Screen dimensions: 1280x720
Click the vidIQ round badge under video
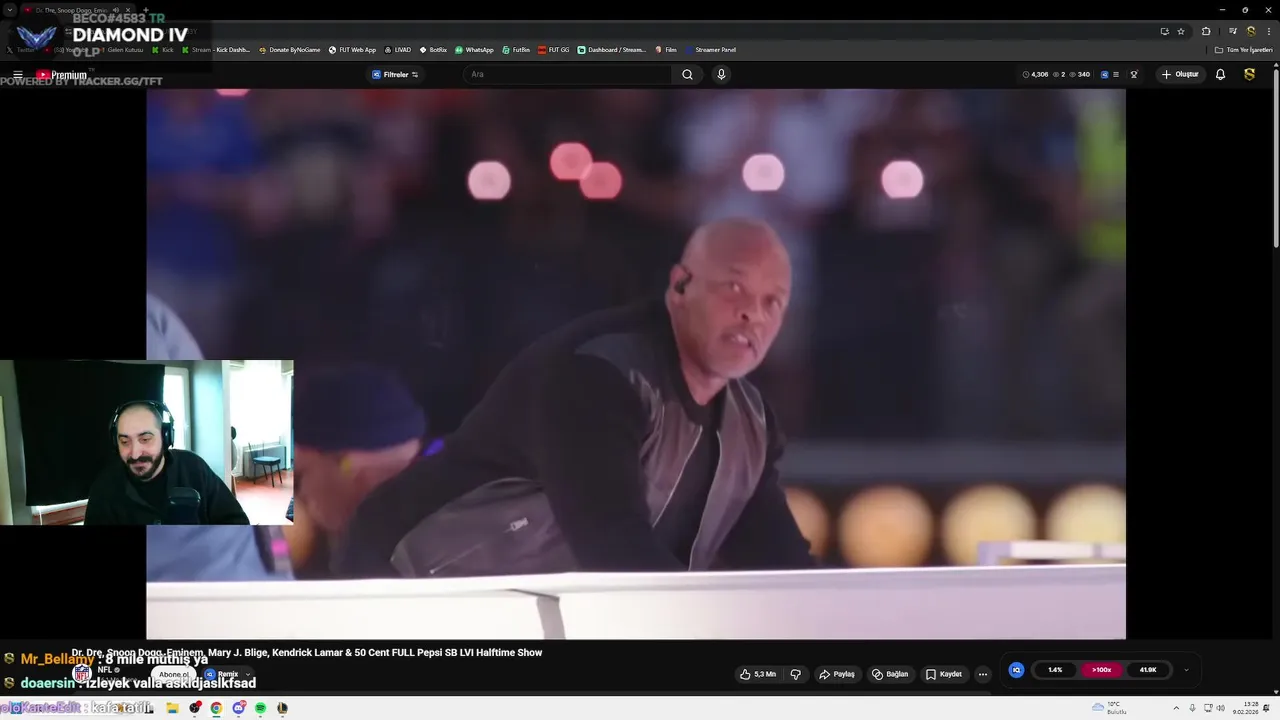(x=1016, y=670)
